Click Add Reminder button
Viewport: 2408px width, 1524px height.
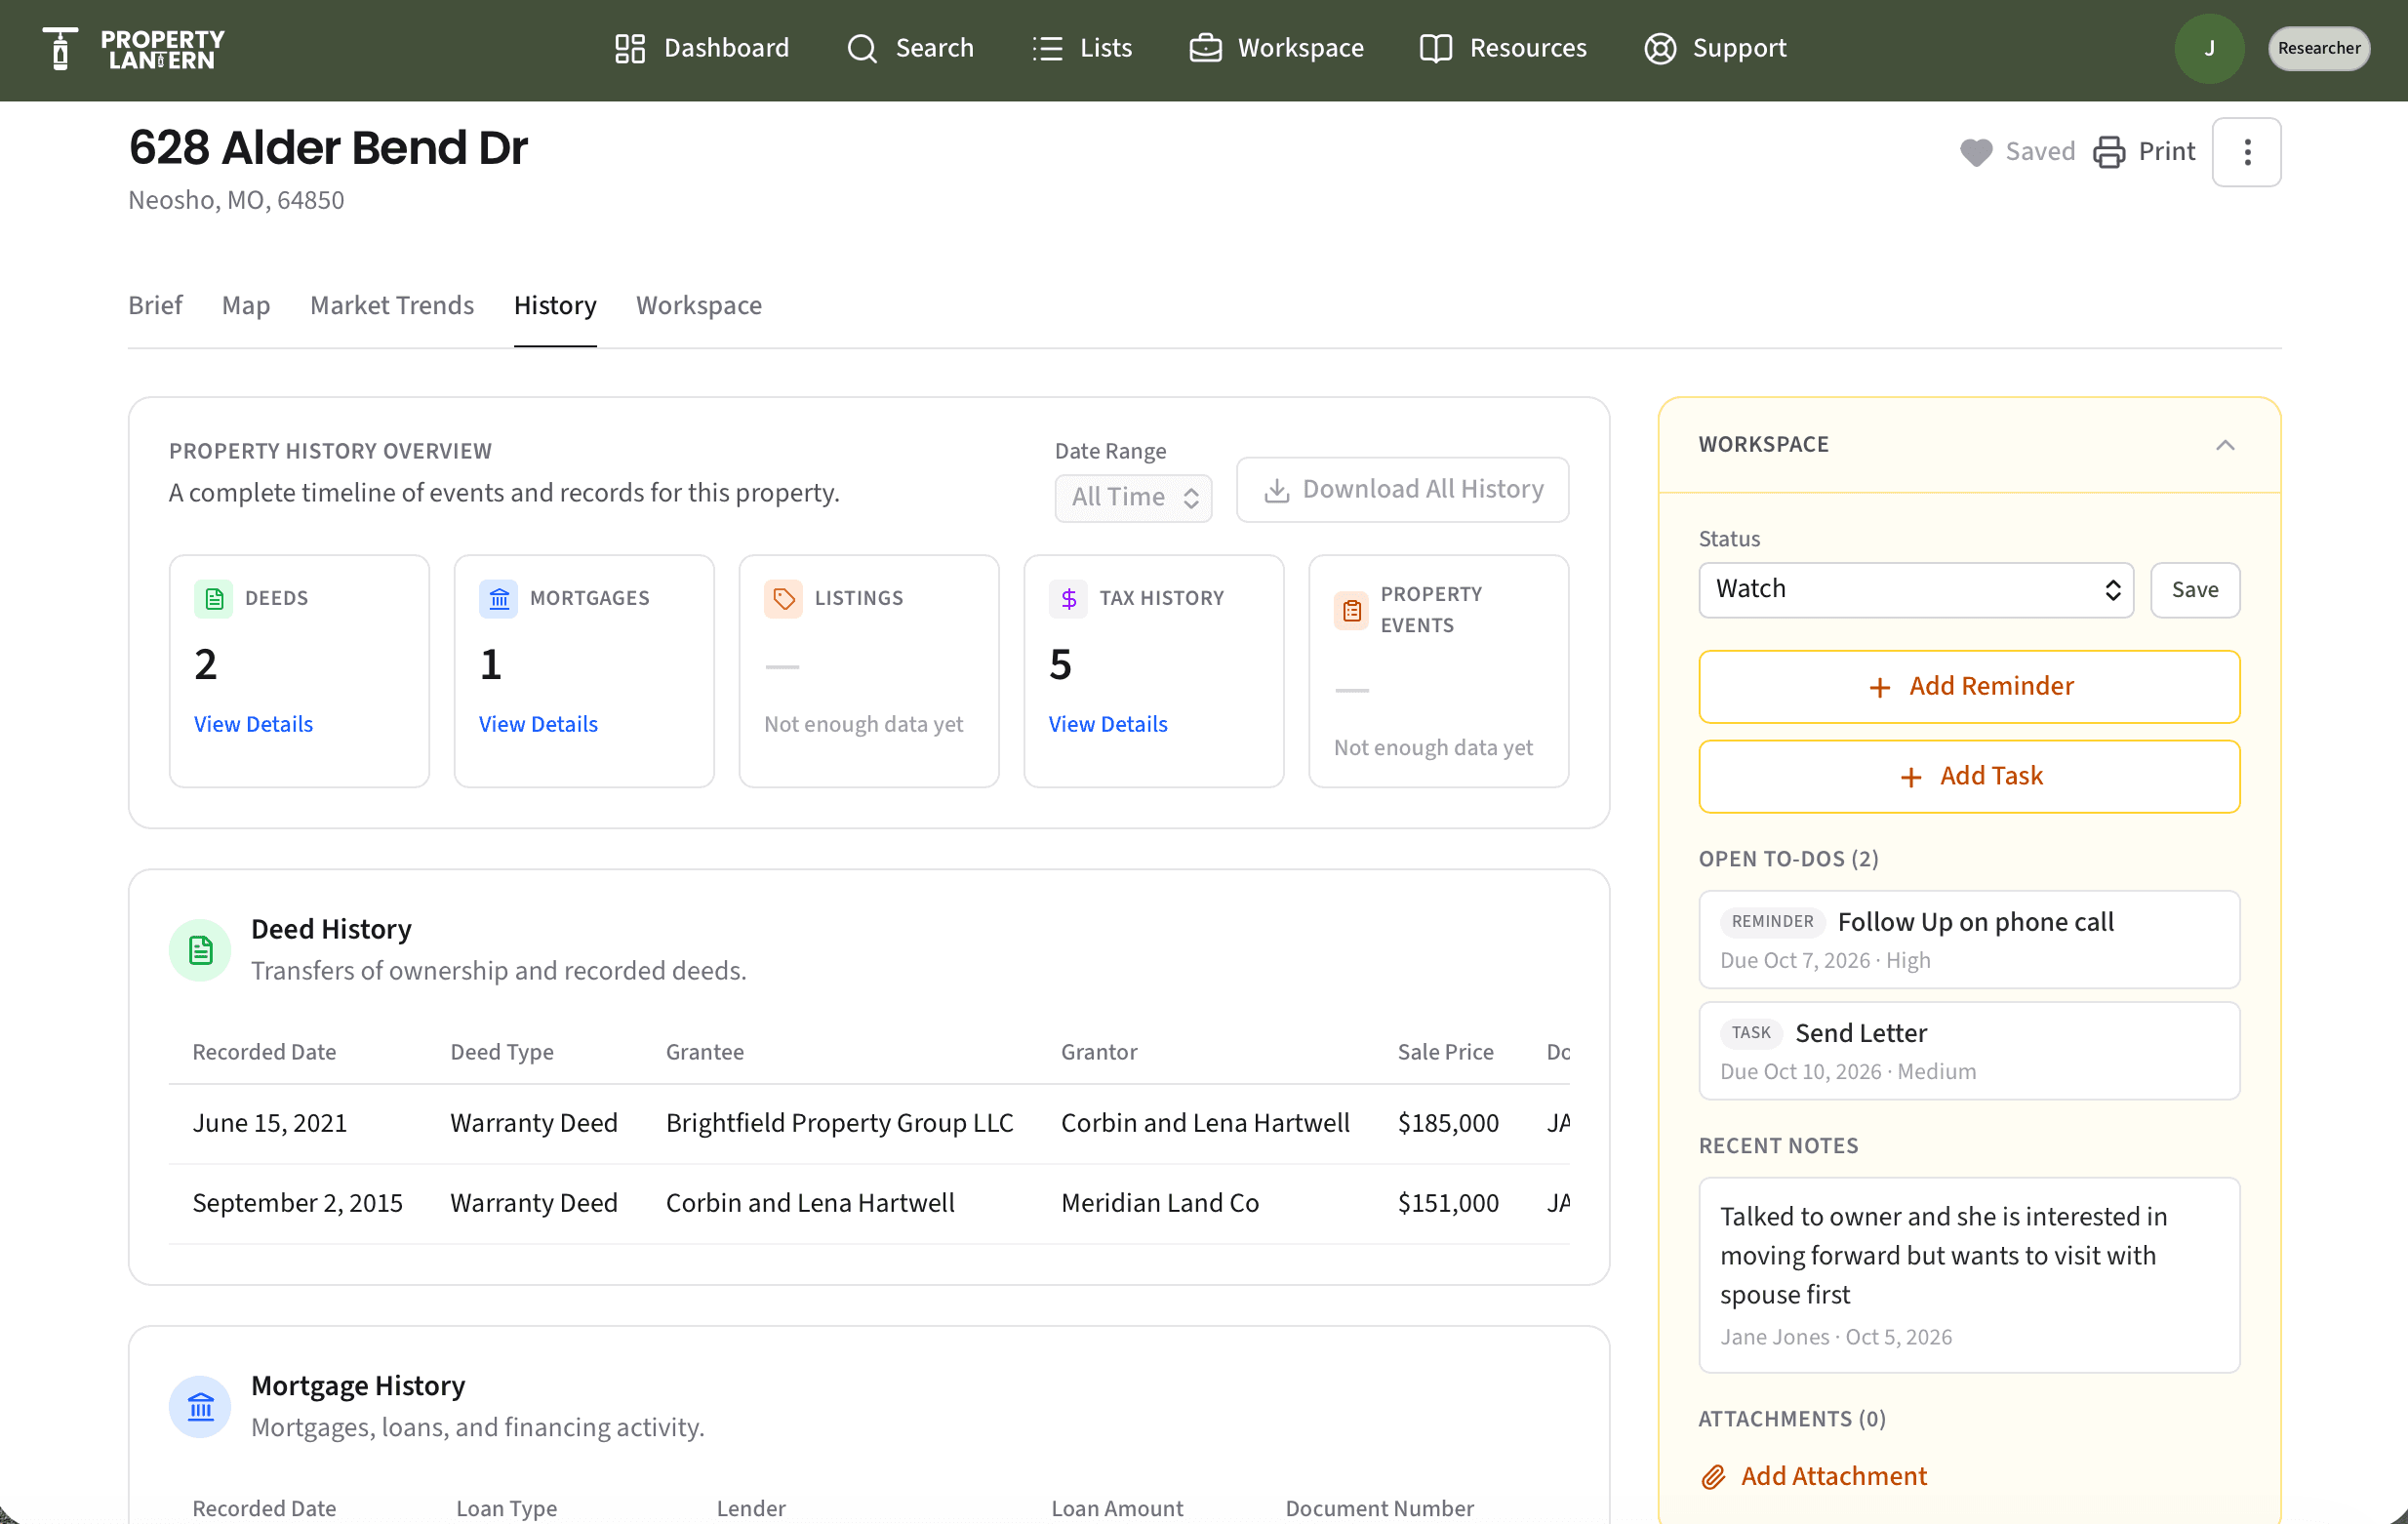point(1968,686)
